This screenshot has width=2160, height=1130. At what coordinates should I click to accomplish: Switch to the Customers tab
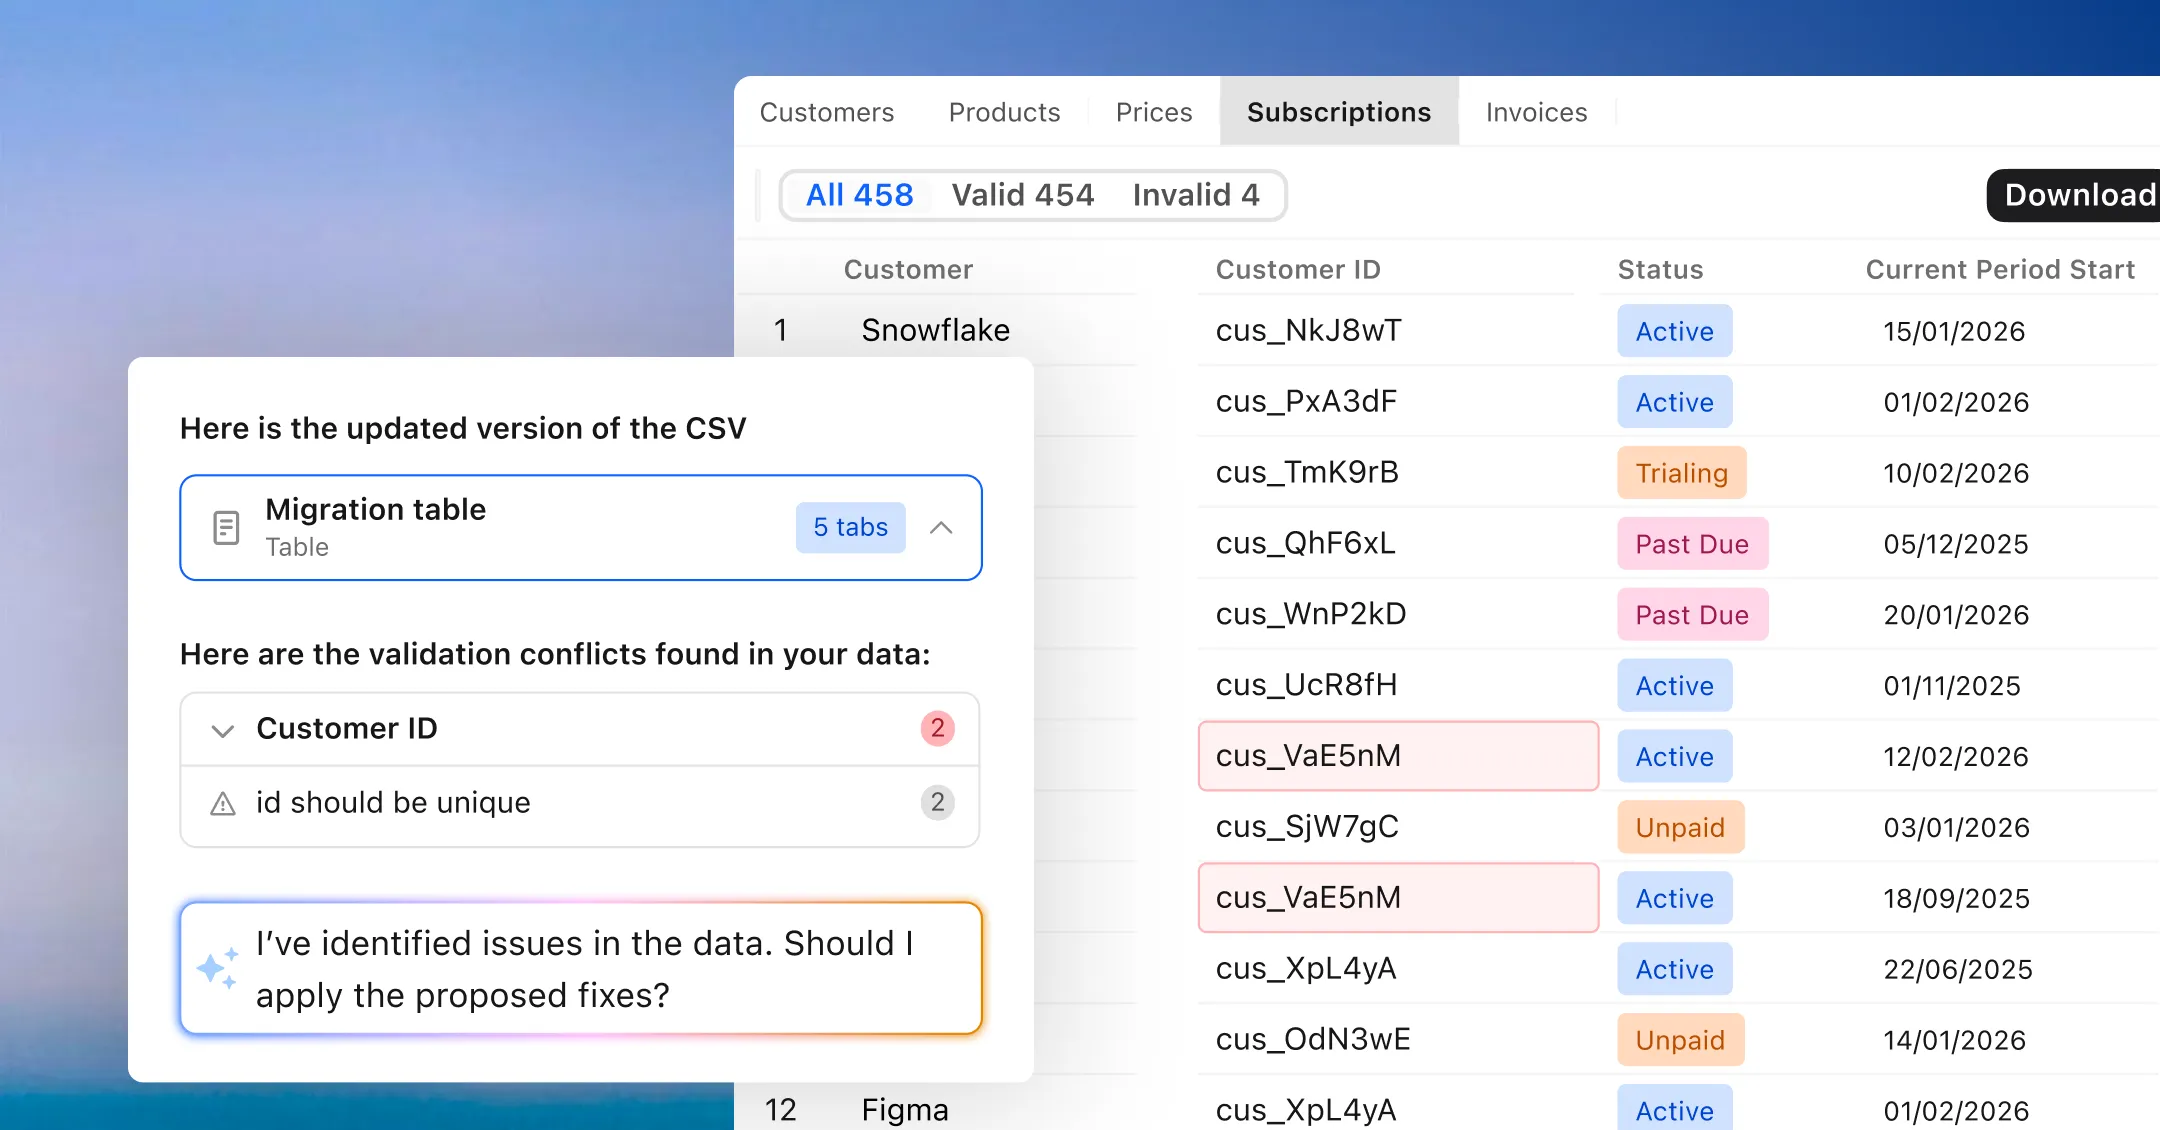[x=826, y=112]
